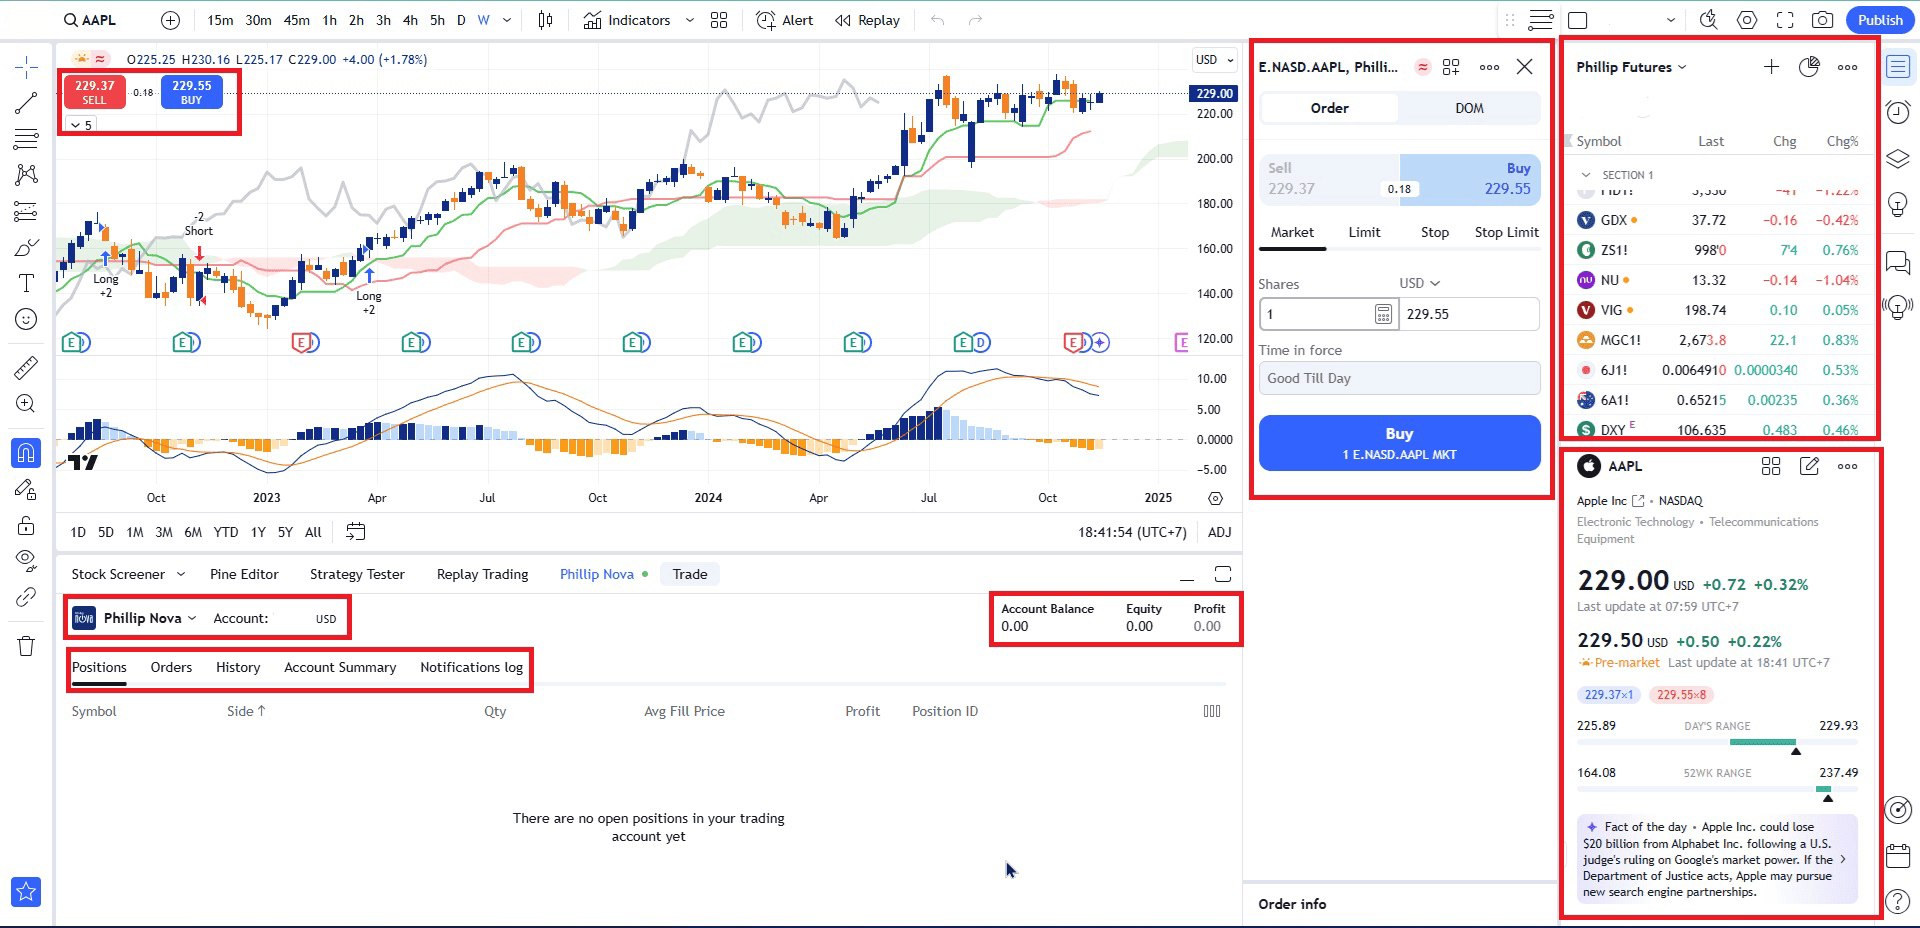Open forecasting and measurement tools
Image resolution: width=1920 pixels, height=928 pixels.
click(26, 211)
